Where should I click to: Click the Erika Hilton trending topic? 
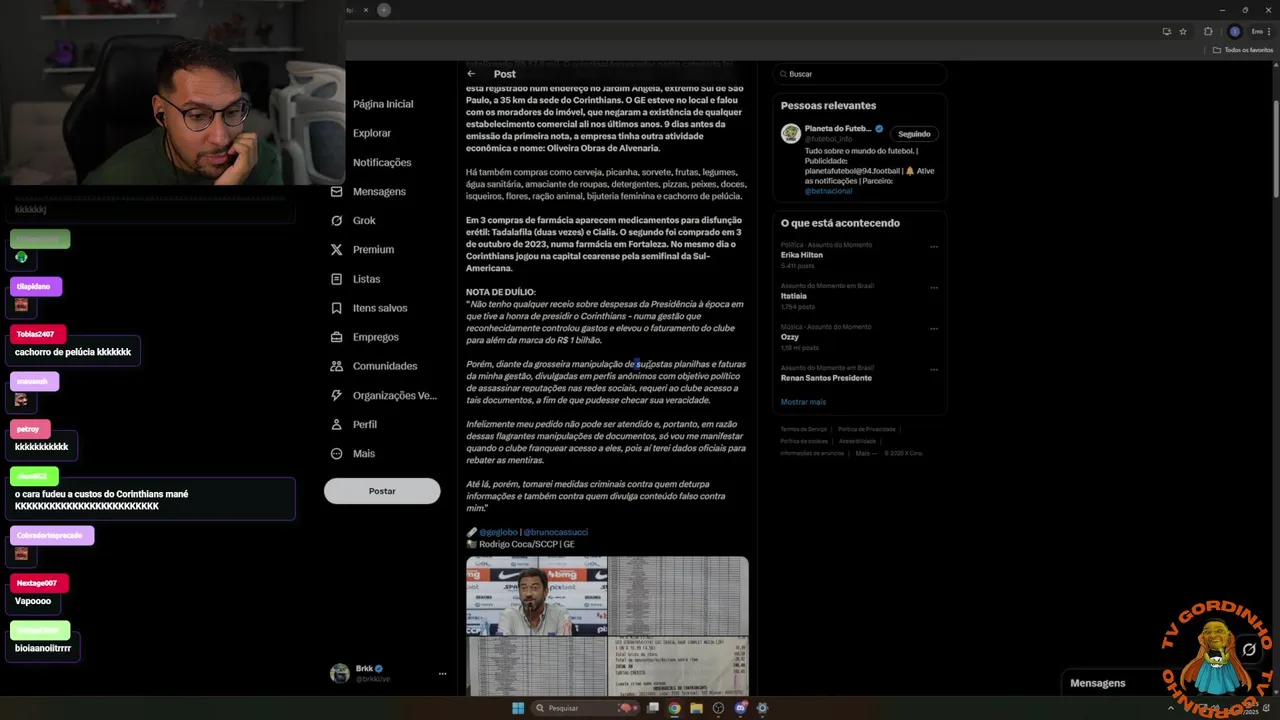(x=802, y=255)
